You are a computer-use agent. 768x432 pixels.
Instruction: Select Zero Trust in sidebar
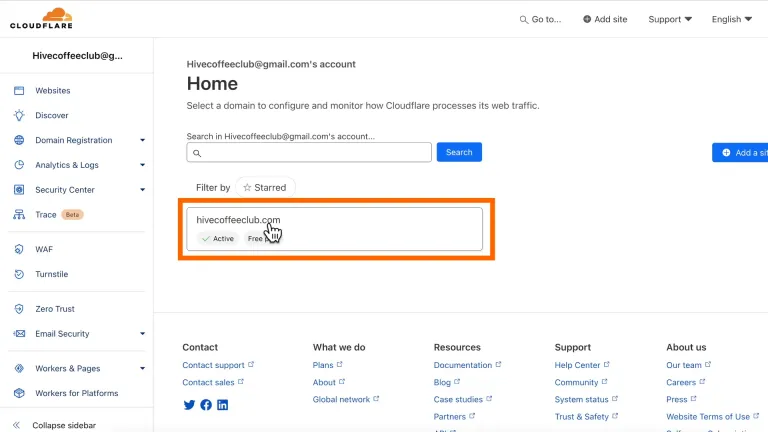[55, 309]
